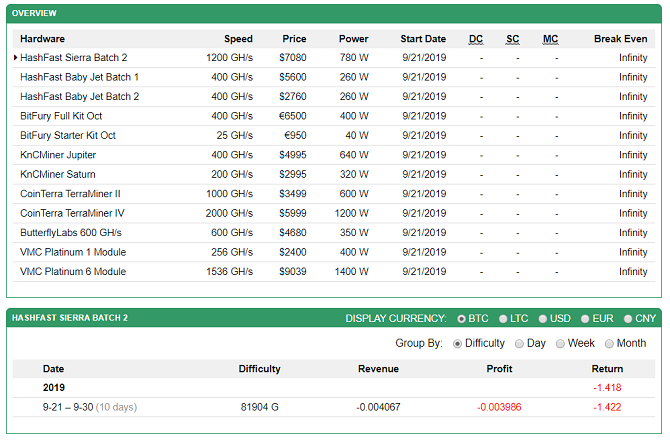Select the HashFast Baby Jet Batch 2 row
Viewport: 670px width, 442px height.
(334, 97)
